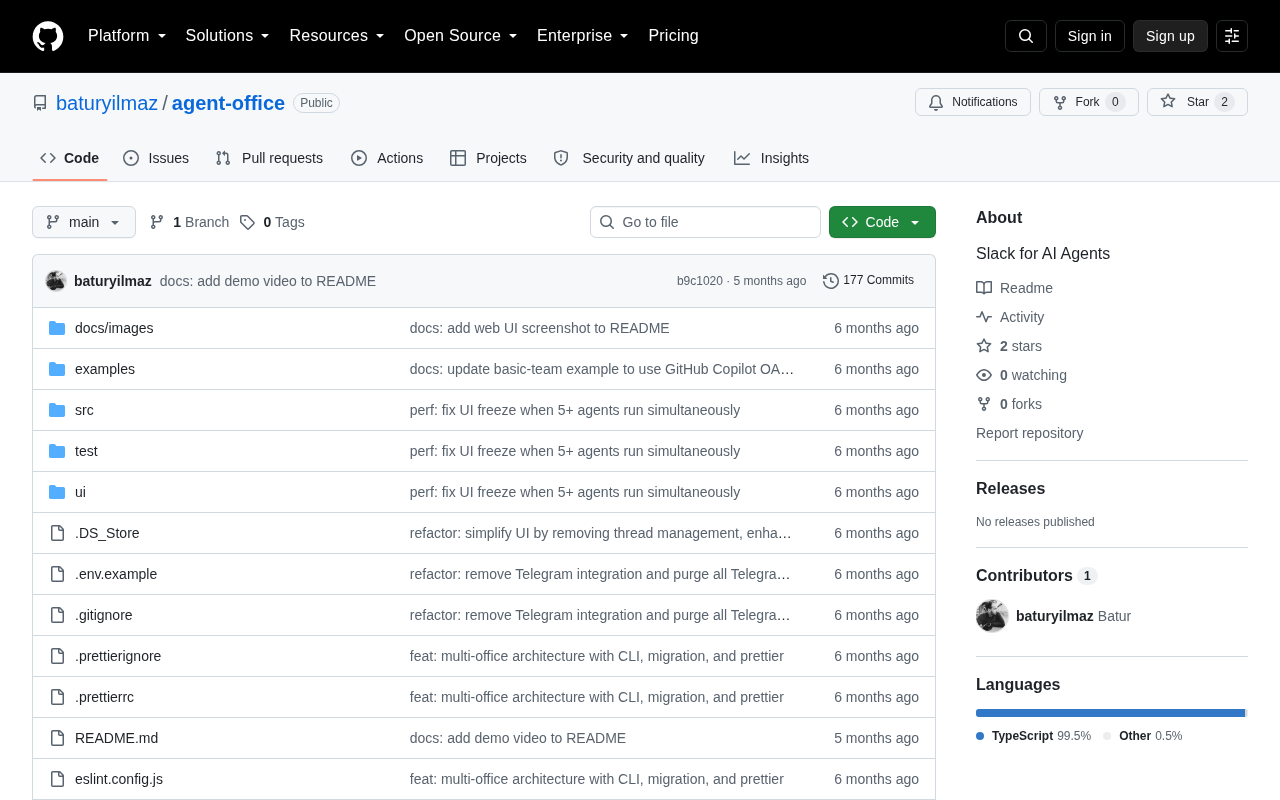Click the branch icon beside 1 Branch
This screenshot has width=1280, height=800.
(157, 222)
